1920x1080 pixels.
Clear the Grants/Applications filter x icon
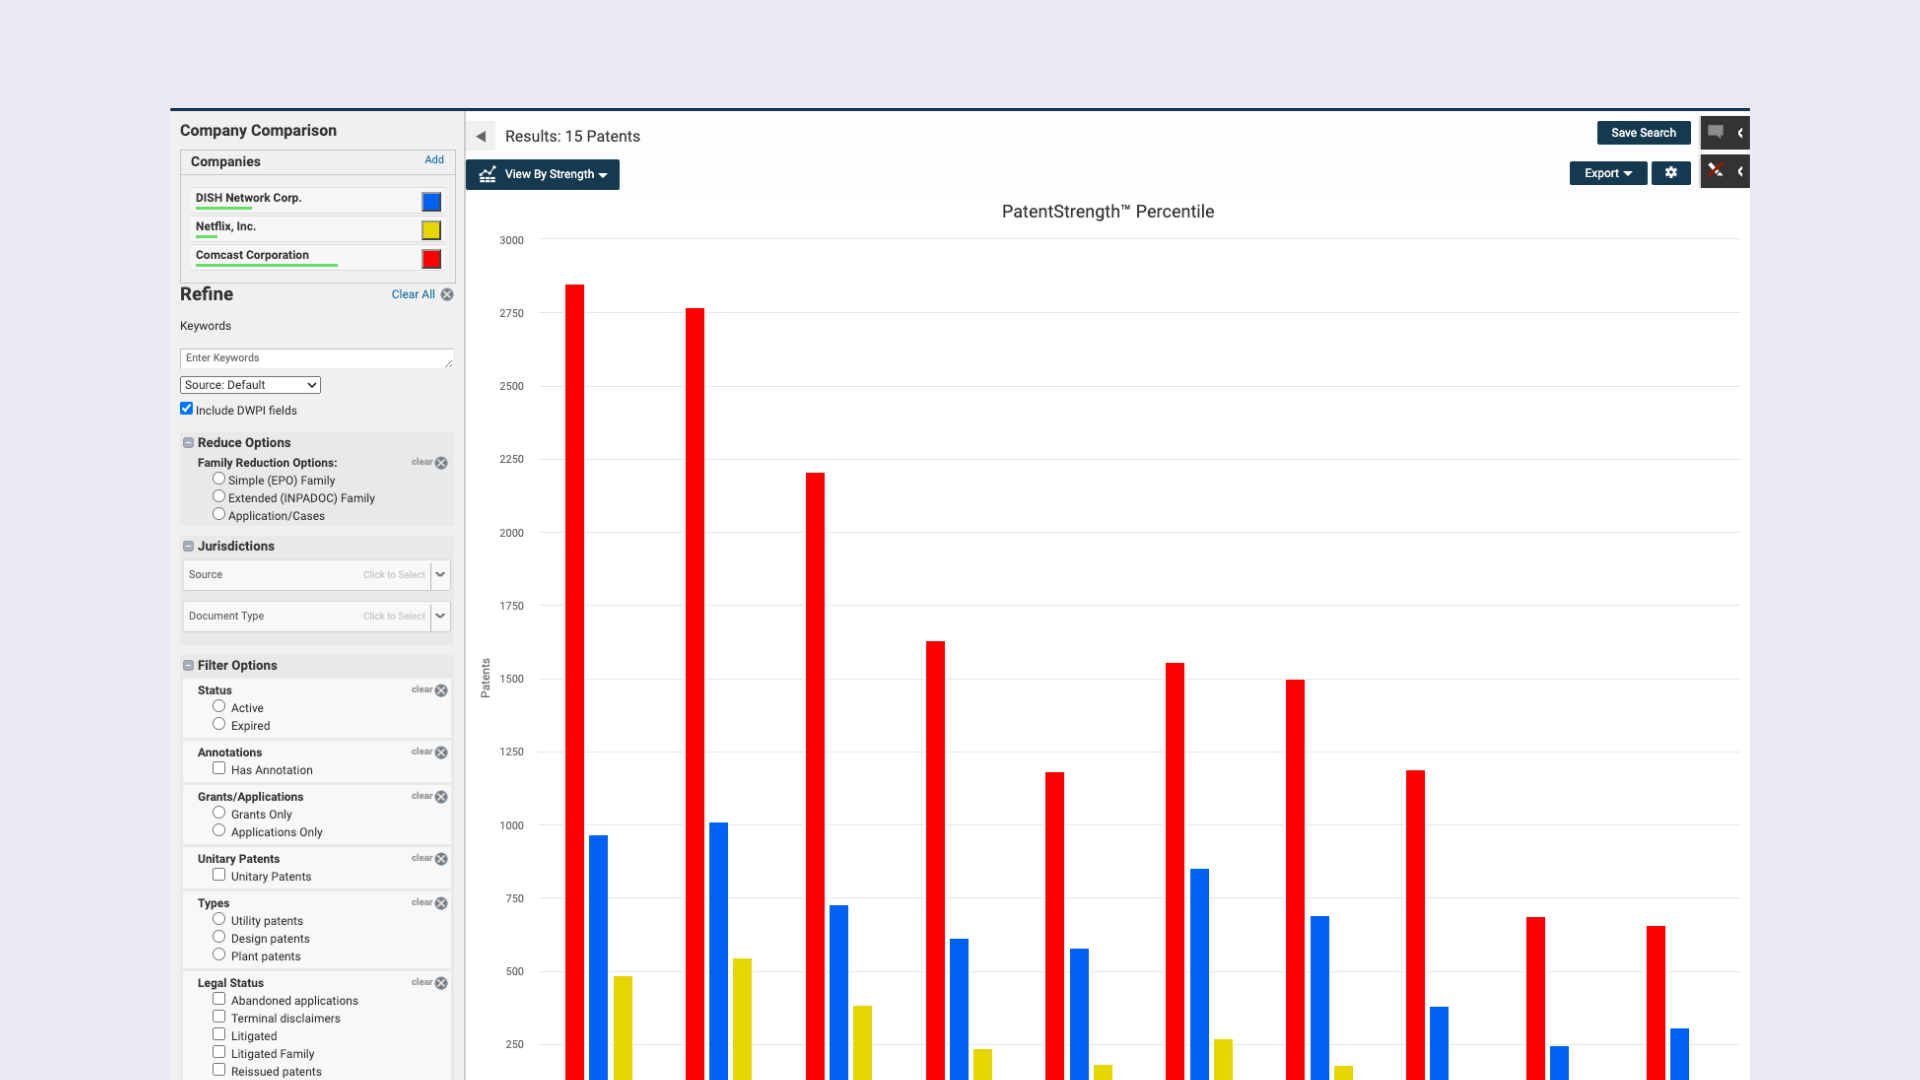click(x=441, y=797)
